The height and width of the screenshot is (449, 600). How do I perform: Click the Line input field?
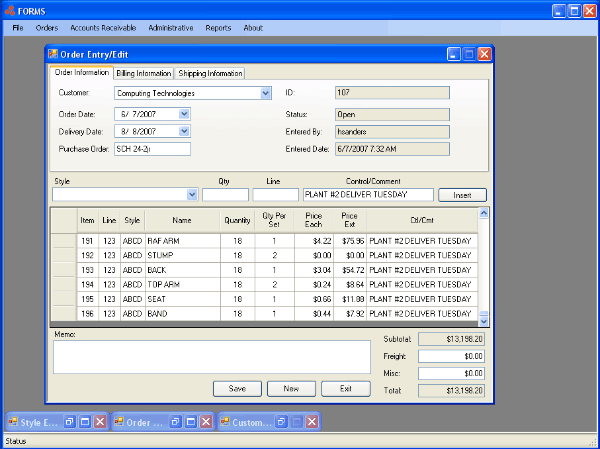pos(276,195)
